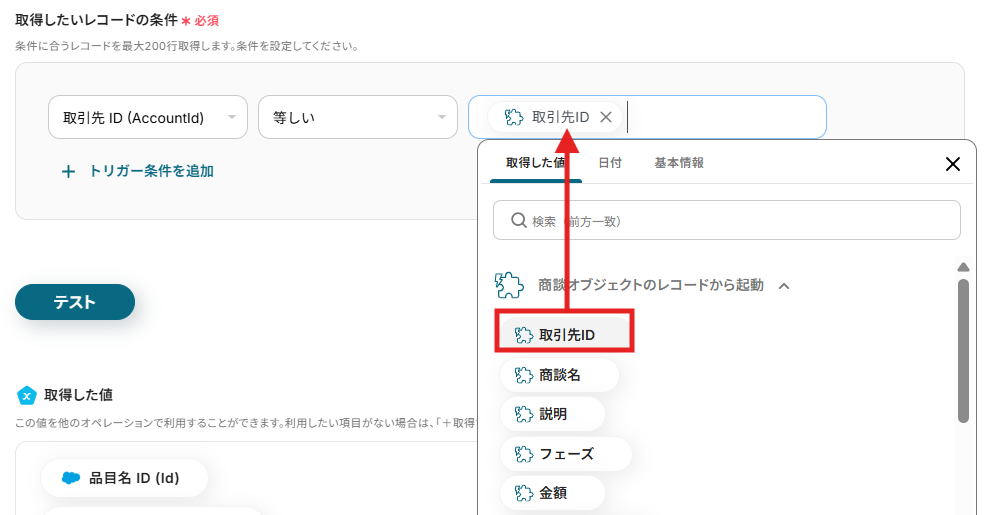Viewport: 990px width, 515px height.
Task: Select the 取引先ID value in the list
Action: click(x=564, y=334)
